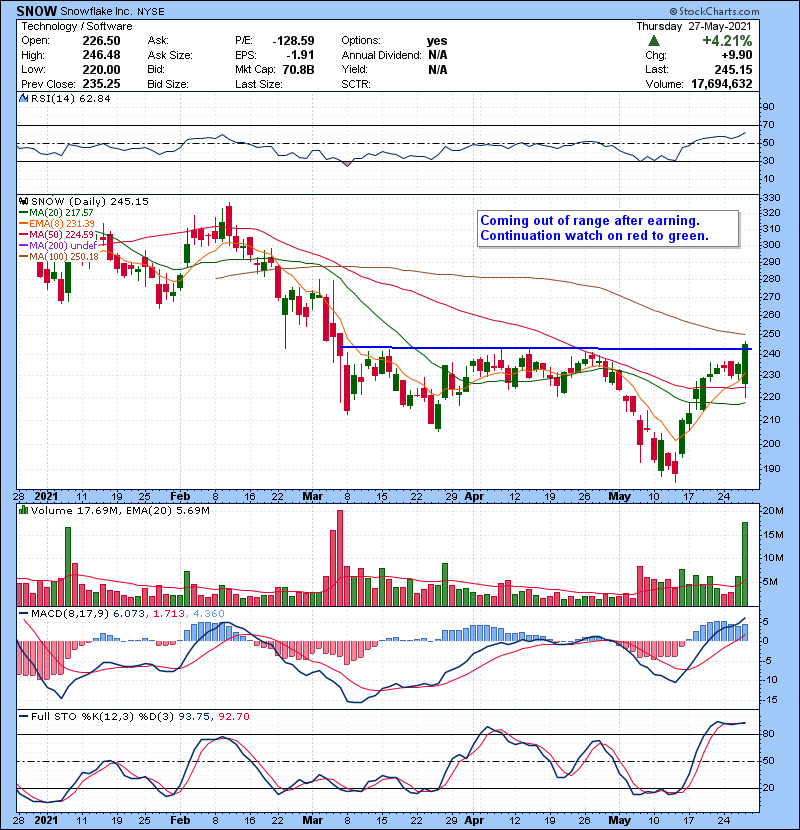
Task: Click the blue annotation about coming out of range
Action: coord(608,228)
